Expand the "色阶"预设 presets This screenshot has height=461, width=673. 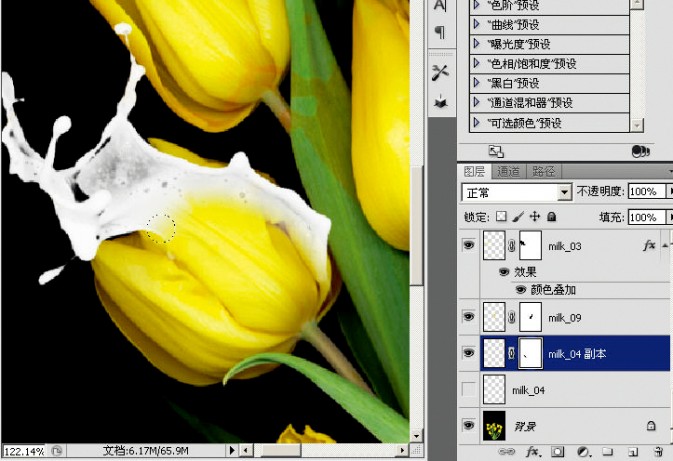click(x=476, y=5)
